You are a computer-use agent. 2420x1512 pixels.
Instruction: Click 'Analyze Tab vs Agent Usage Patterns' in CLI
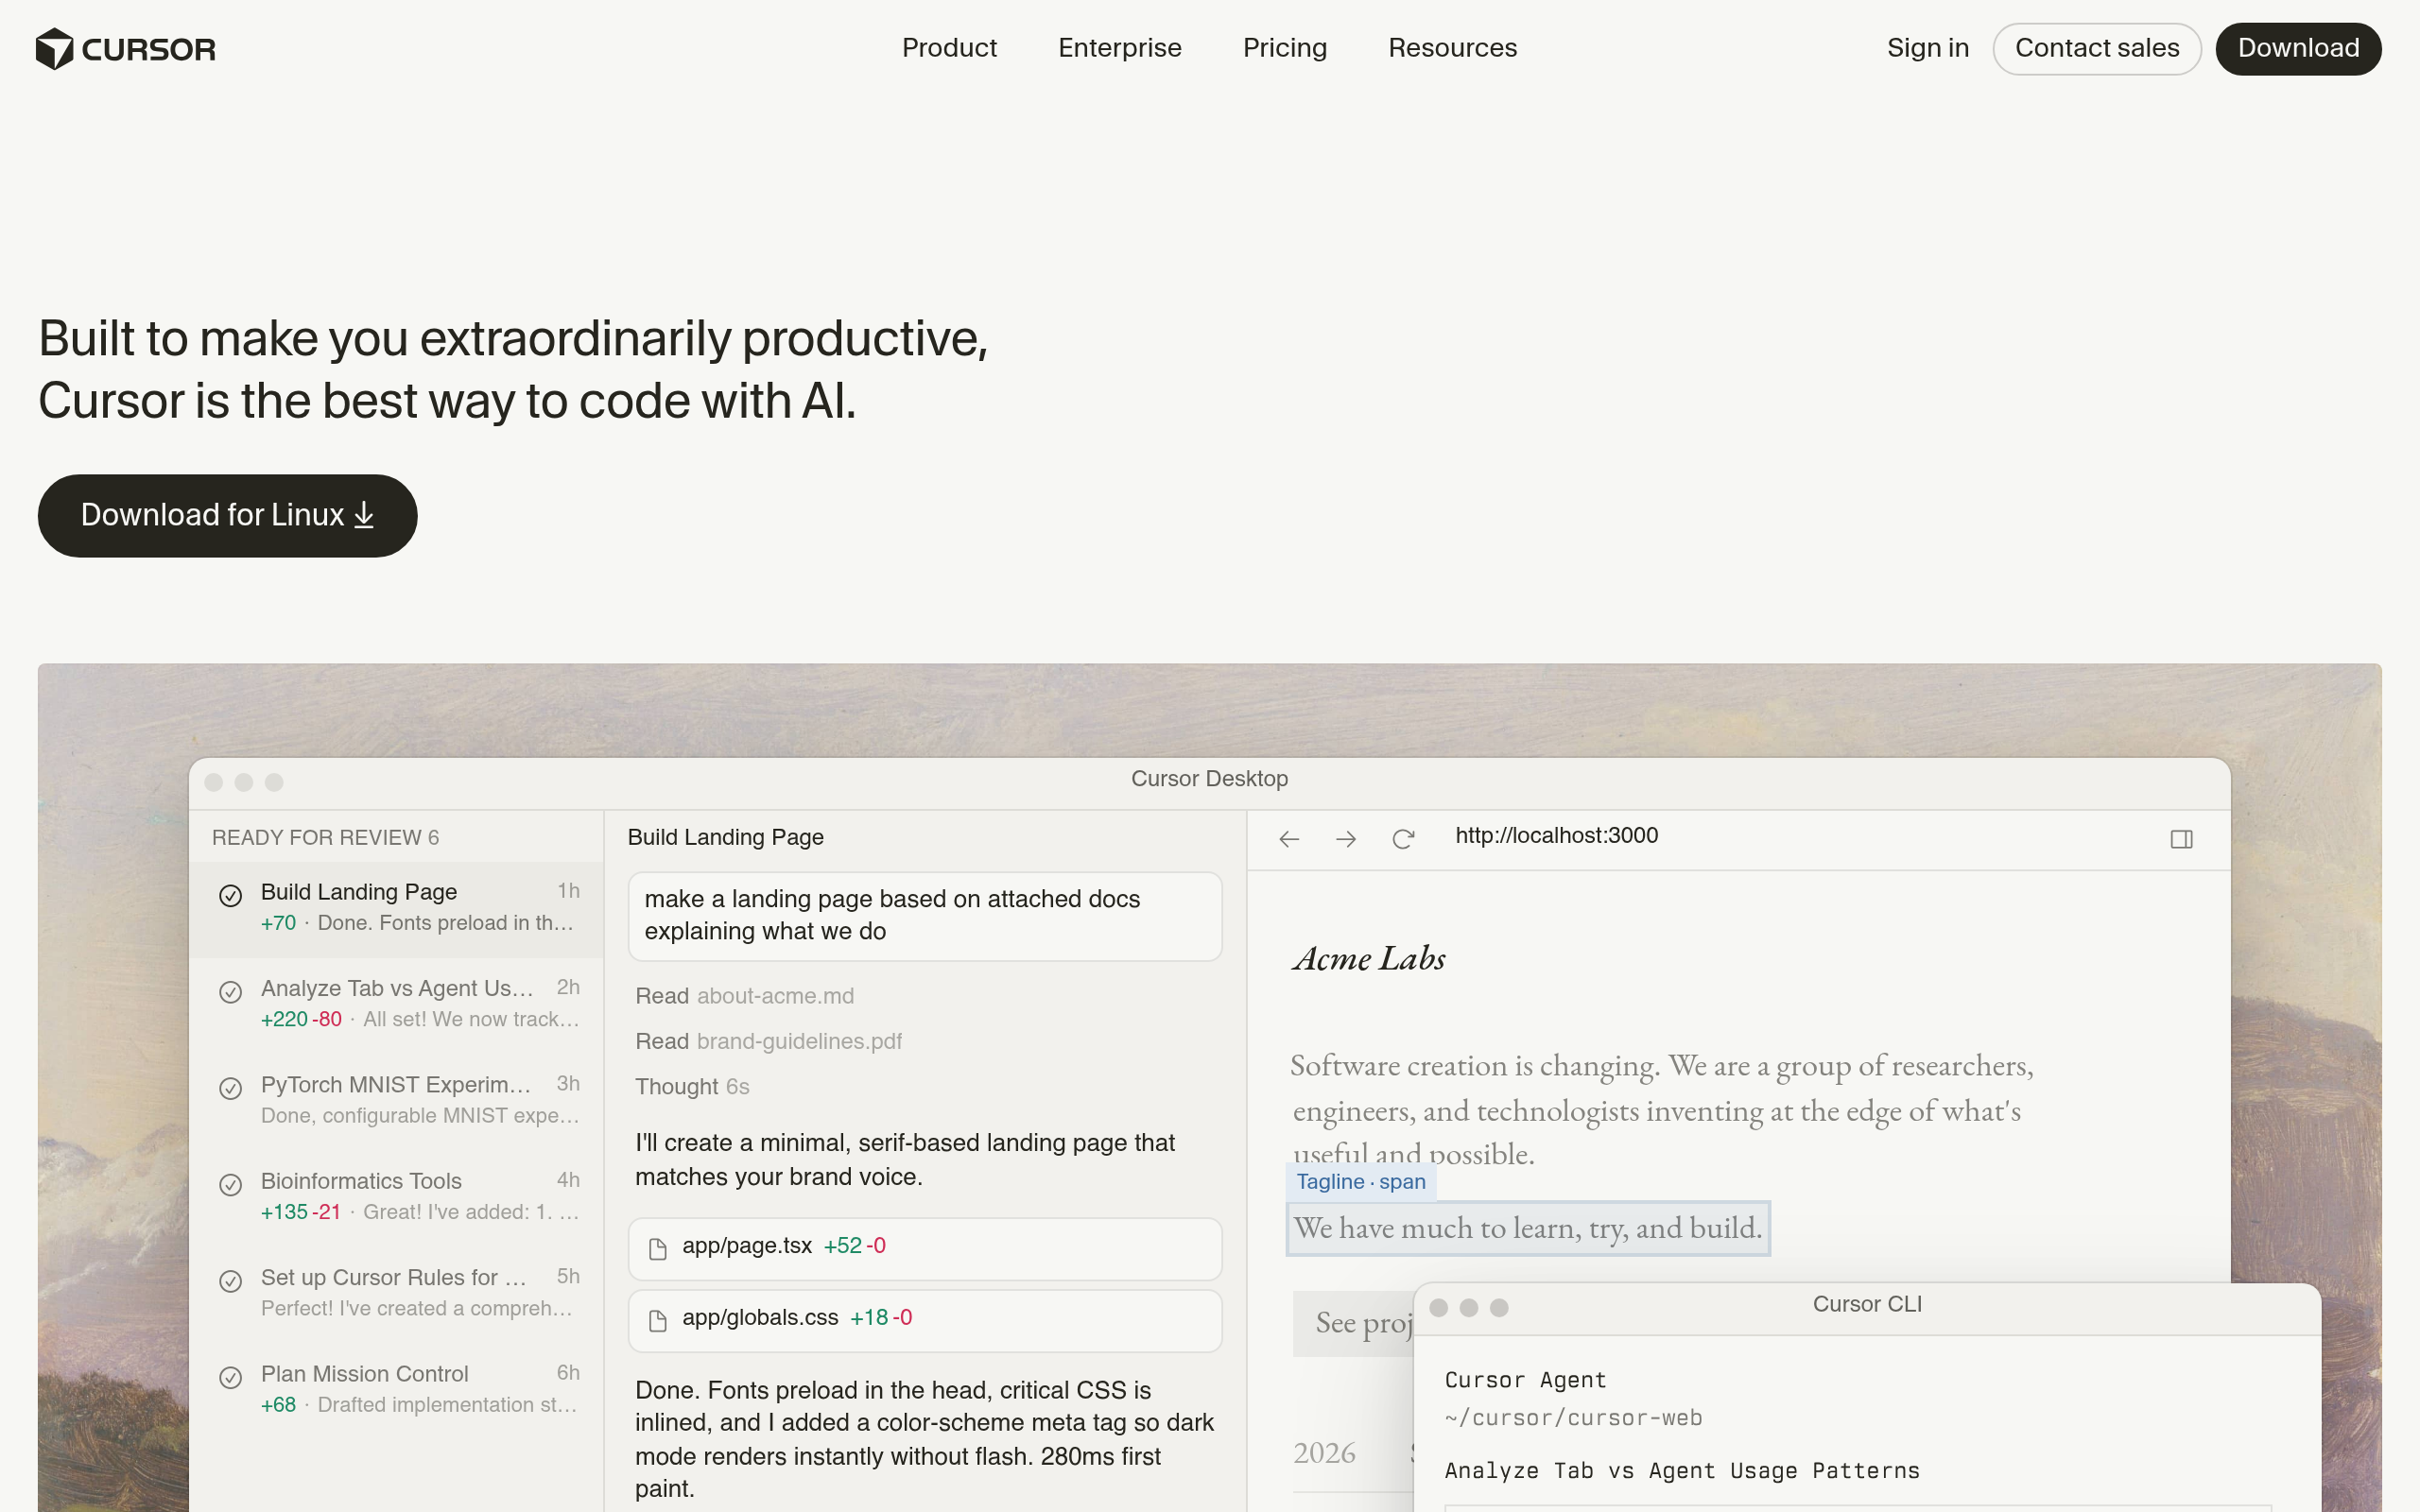1682,1471
